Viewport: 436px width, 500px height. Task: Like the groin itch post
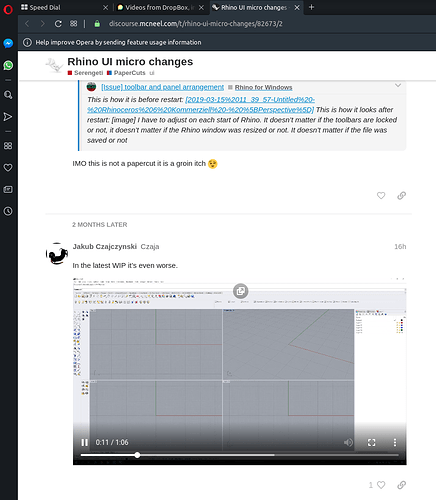[x=381, y=196]
